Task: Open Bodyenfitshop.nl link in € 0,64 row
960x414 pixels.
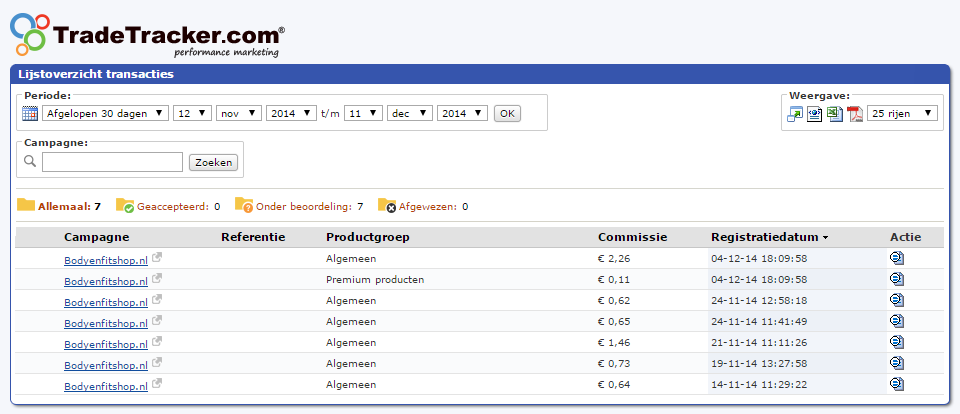Action: click(x=106, y=386)
